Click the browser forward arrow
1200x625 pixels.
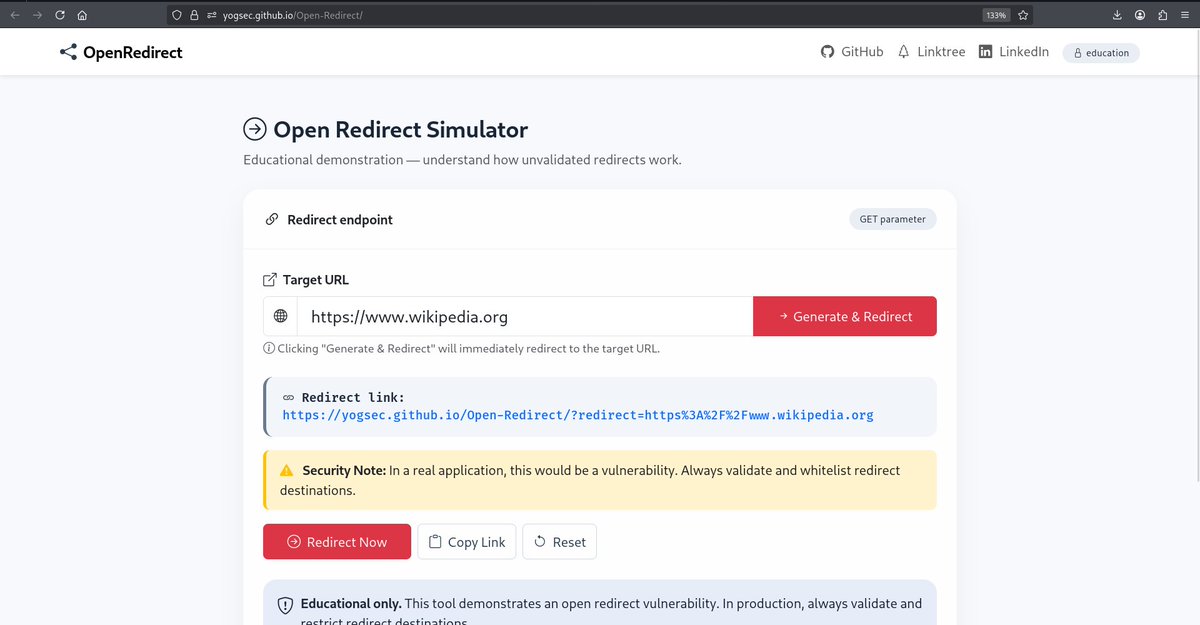pyautogui.click(x=38, y=15)
